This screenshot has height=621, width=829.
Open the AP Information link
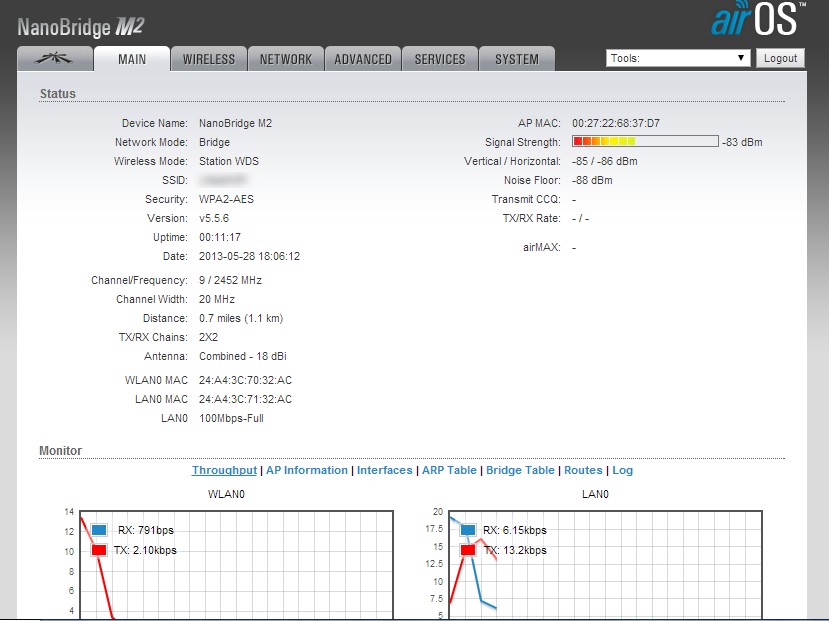pyautogui.click(x=307, y=470)
